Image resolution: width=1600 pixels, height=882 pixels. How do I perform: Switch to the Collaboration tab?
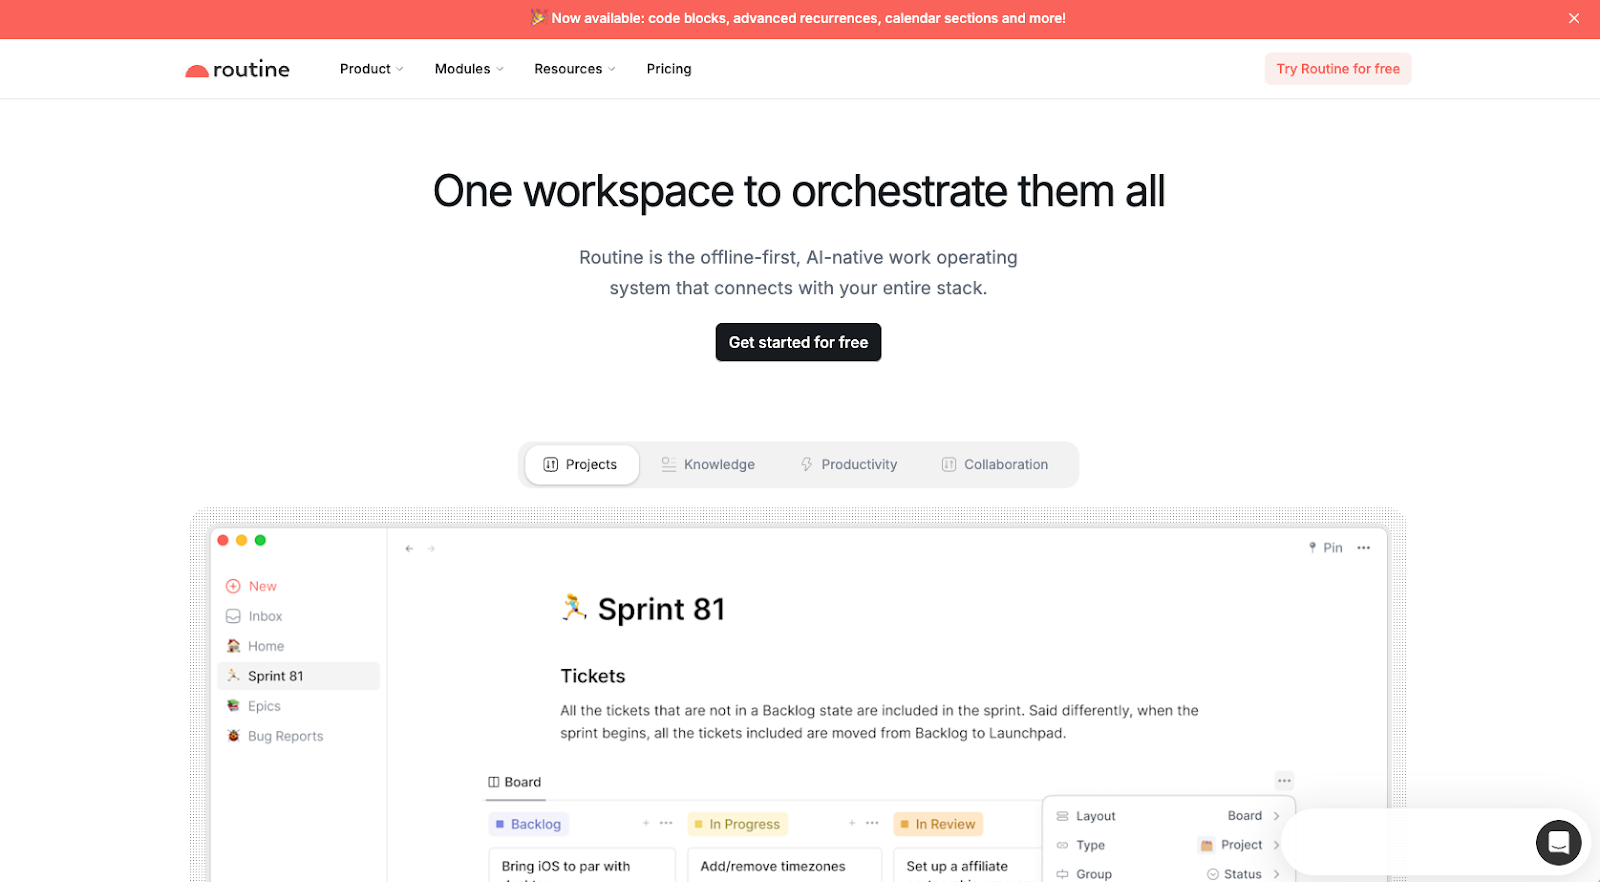(995, 465)
